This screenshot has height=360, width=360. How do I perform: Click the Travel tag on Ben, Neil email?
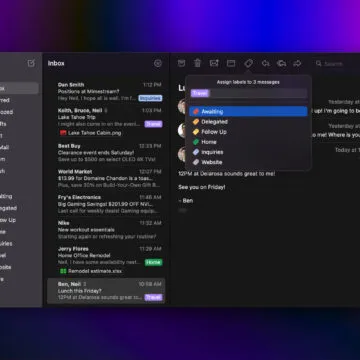[x=153, y=297]
